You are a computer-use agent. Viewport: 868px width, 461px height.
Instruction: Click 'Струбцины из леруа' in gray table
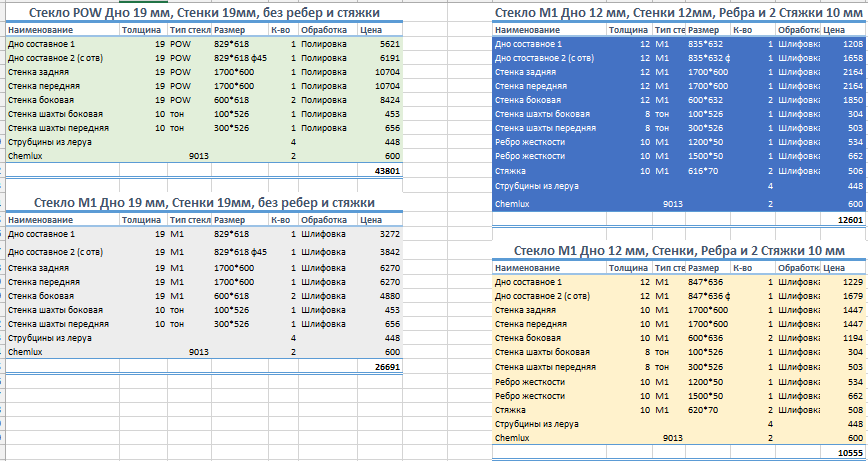coord(50,338)
